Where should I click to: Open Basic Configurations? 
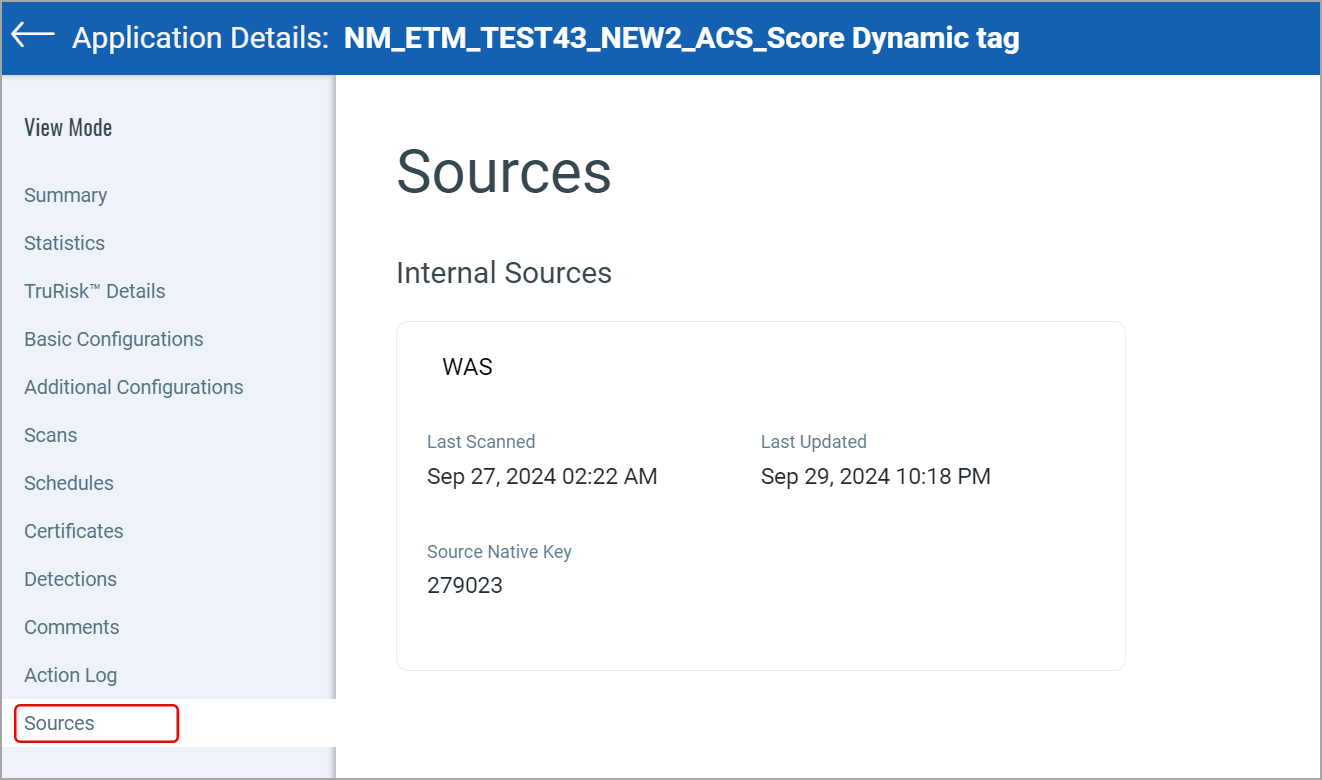tap(113, 339)
